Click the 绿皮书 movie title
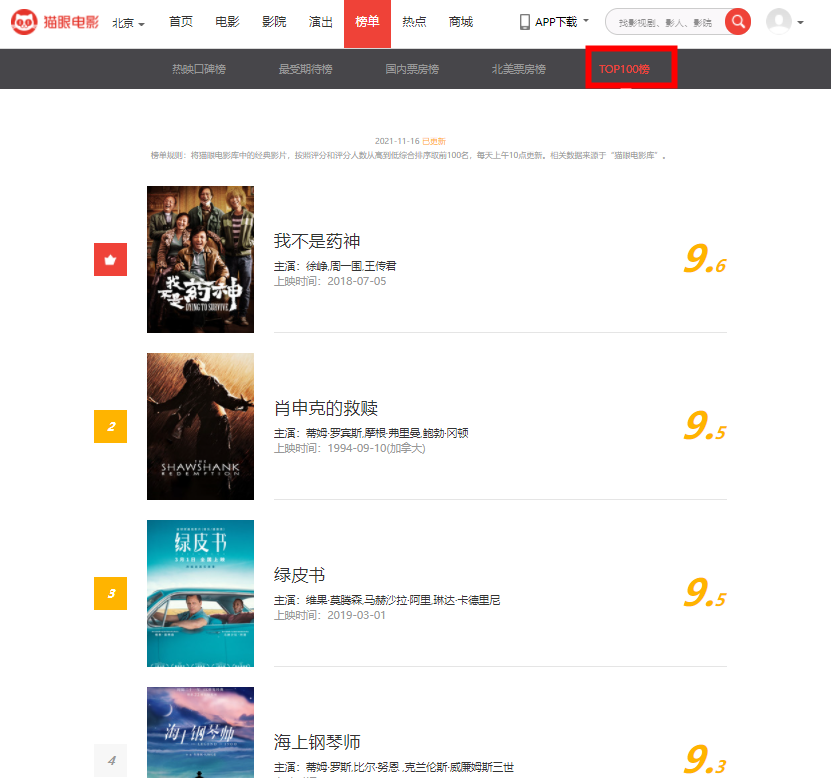This screenshot has height=778, width=831. [x=299, y=575]
